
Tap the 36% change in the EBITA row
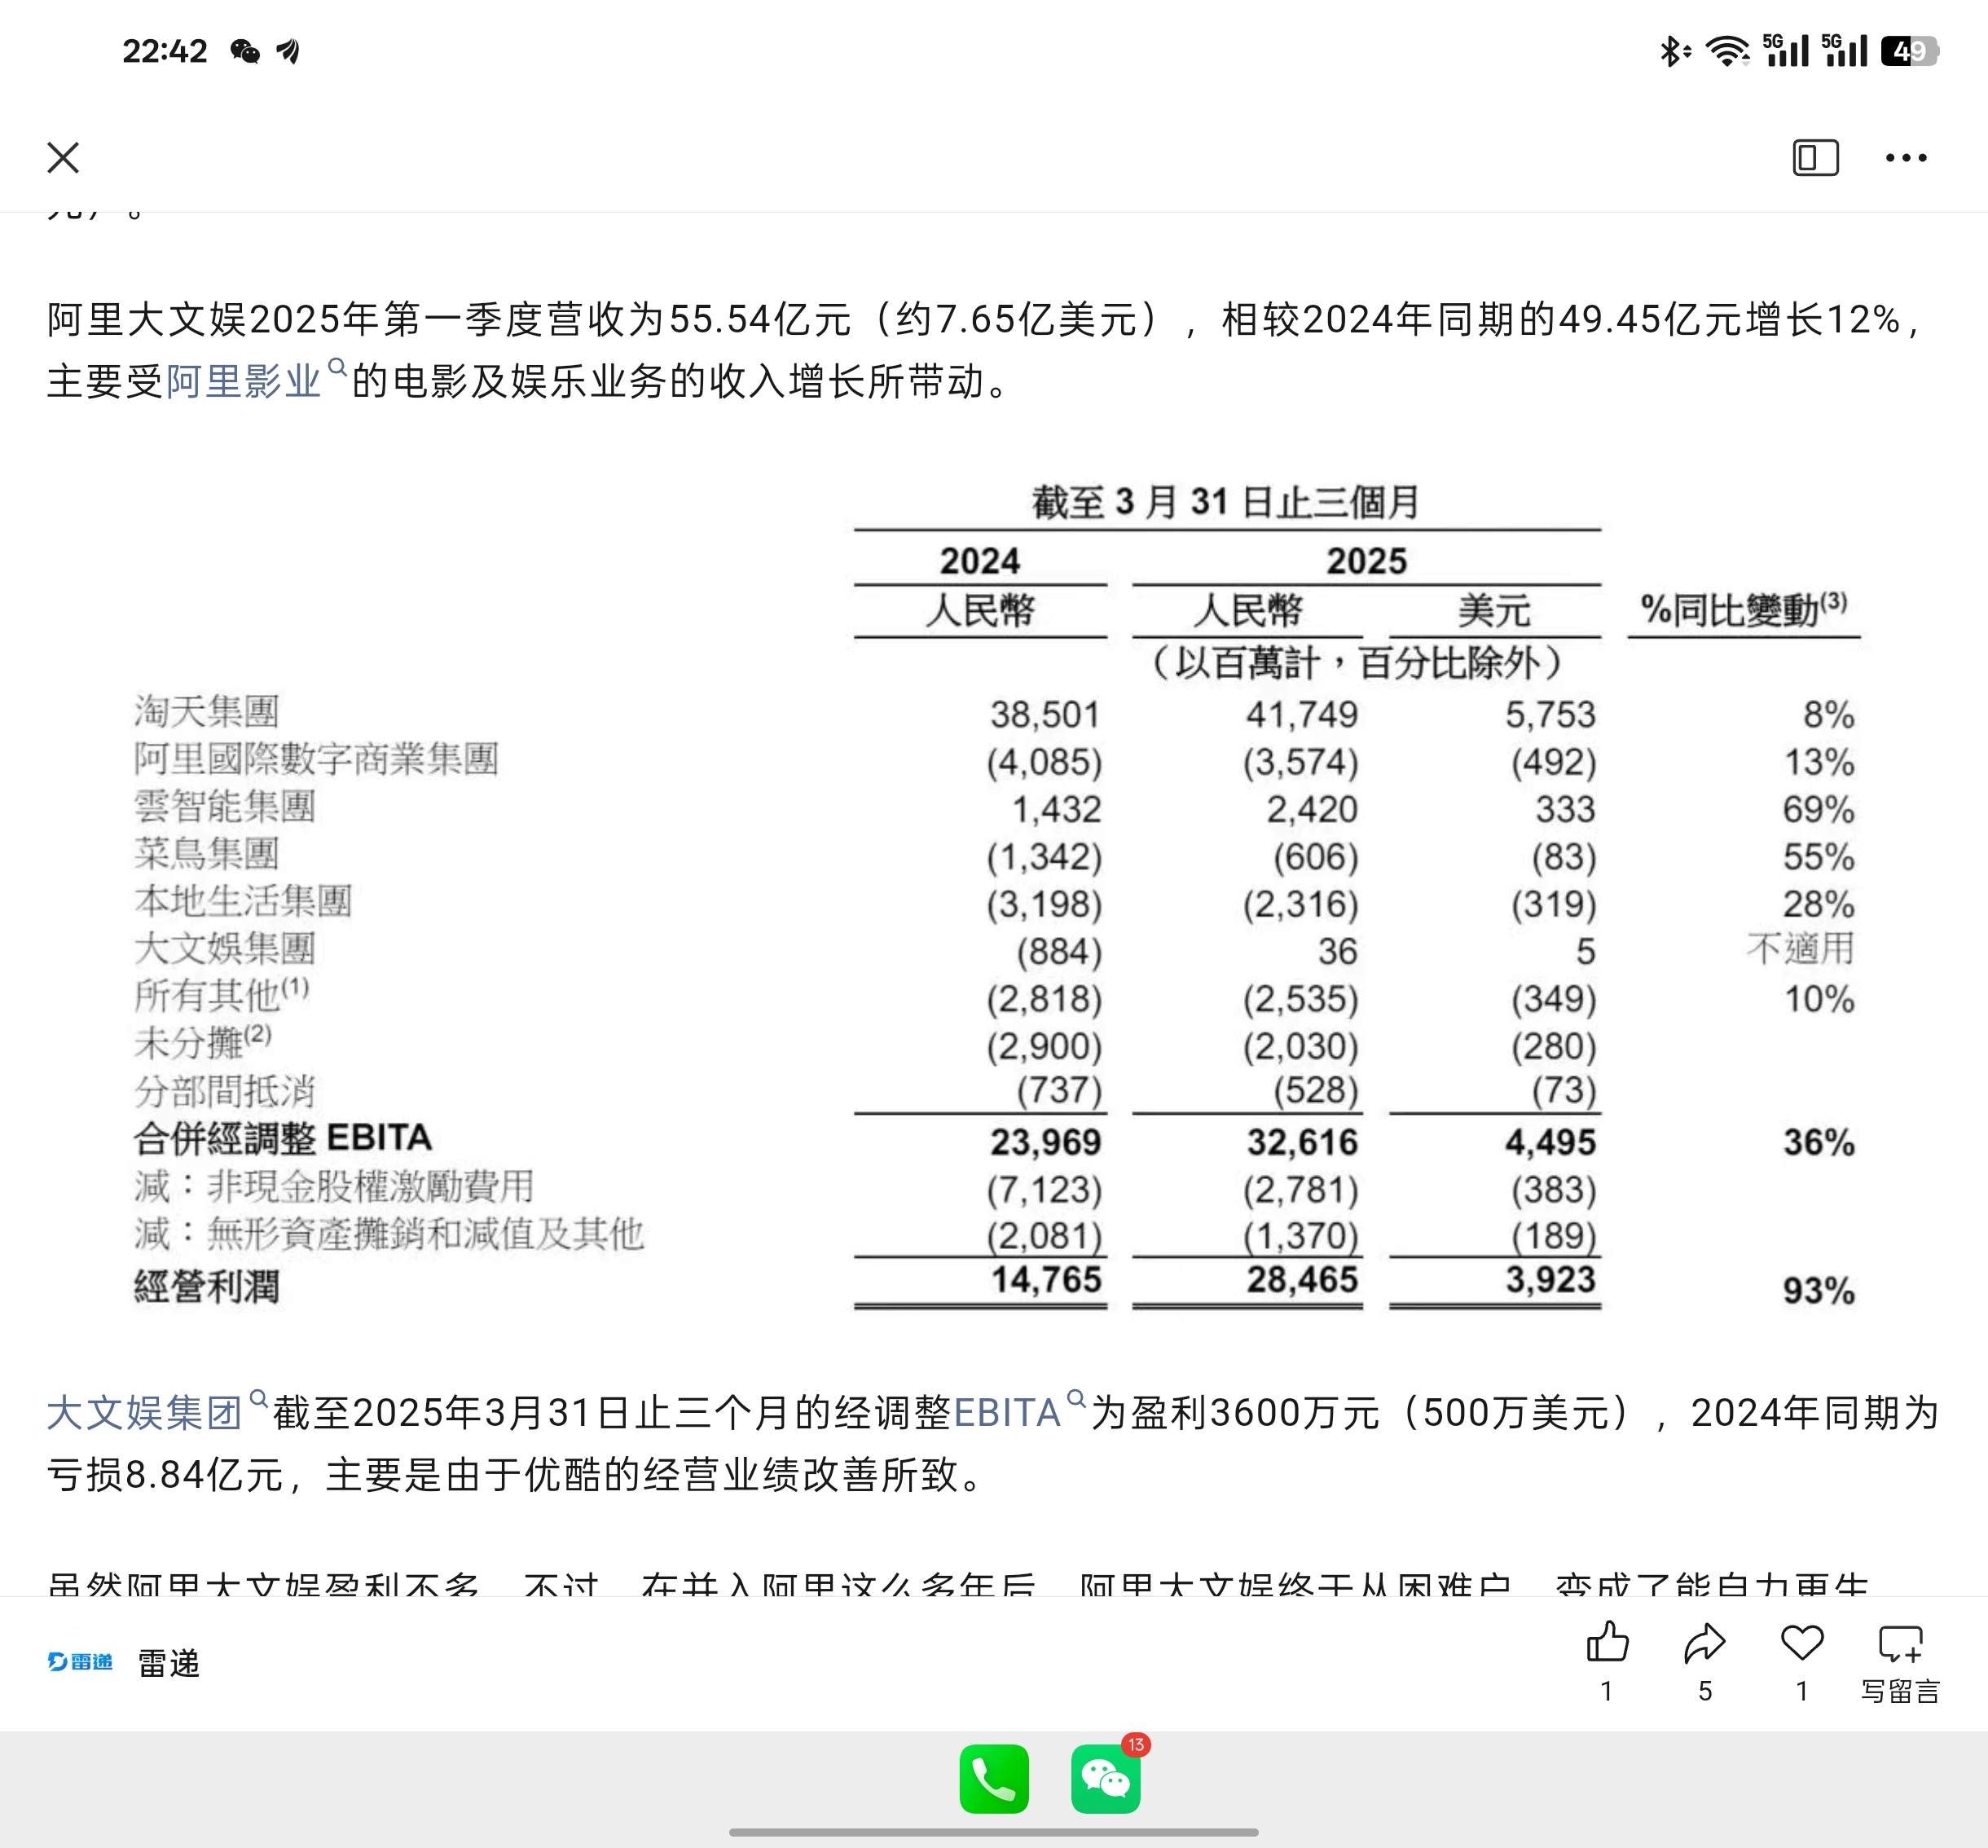coord(1819,1142)
